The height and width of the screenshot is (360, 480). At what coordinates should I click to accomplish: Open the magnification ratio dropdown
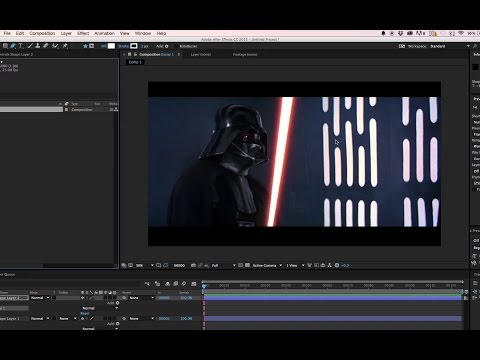pyautogui.click(x=145, y=265)
